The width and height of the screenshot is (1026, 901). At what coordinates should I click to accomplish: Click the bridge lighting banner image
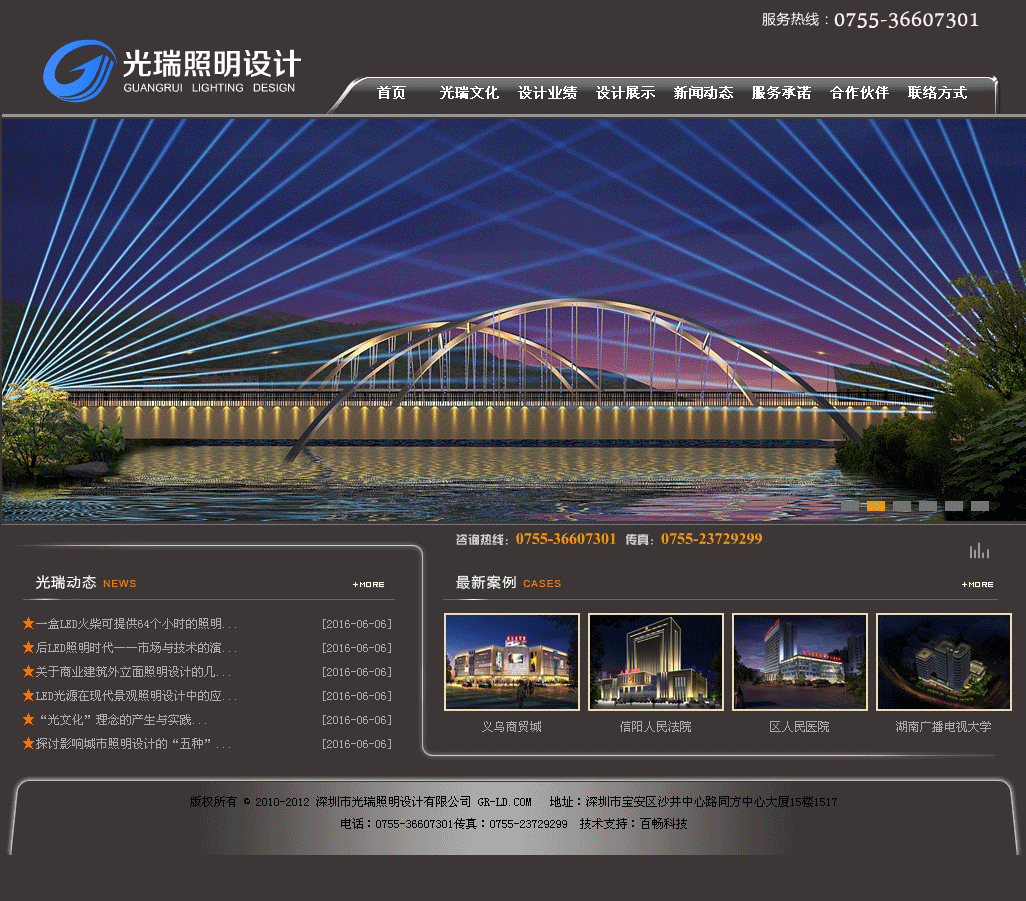pos(512,320)
